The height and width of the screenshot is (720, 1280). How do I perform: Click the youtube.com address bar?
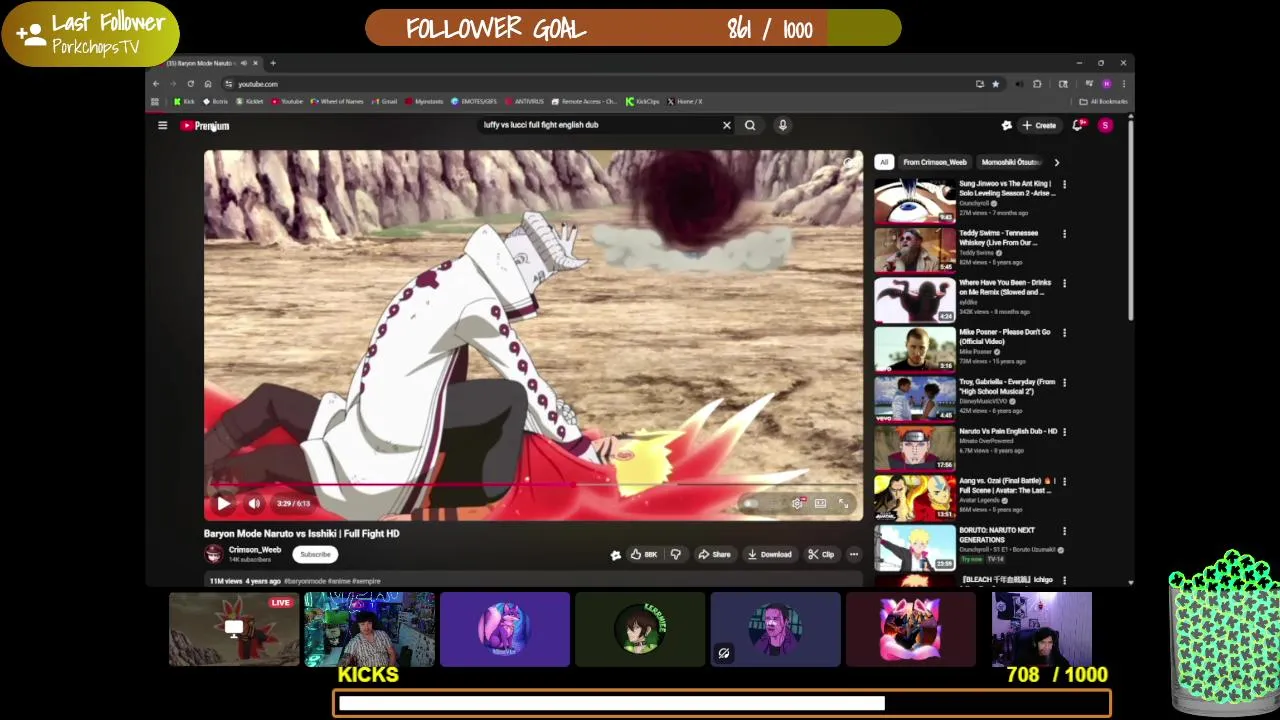tap(600, 84)
